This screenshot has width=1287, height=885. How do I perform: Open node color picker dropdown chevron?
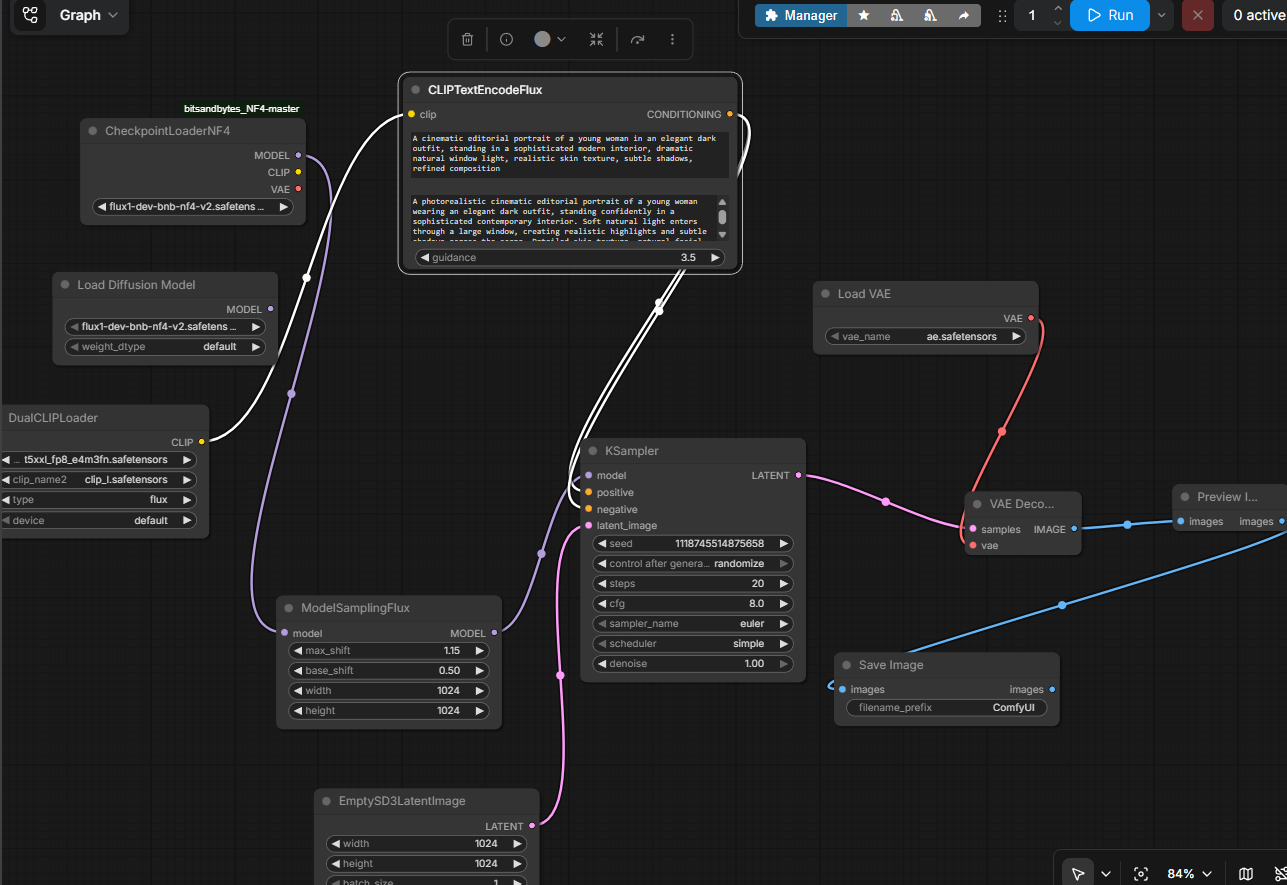[561, 39]
